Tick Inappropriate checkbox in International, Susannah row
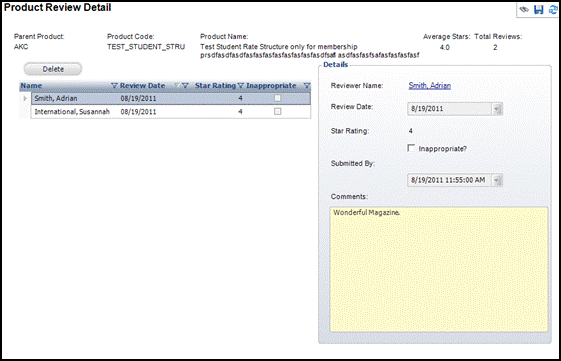Screen dimensions: 561x361 tap(277, 112)
